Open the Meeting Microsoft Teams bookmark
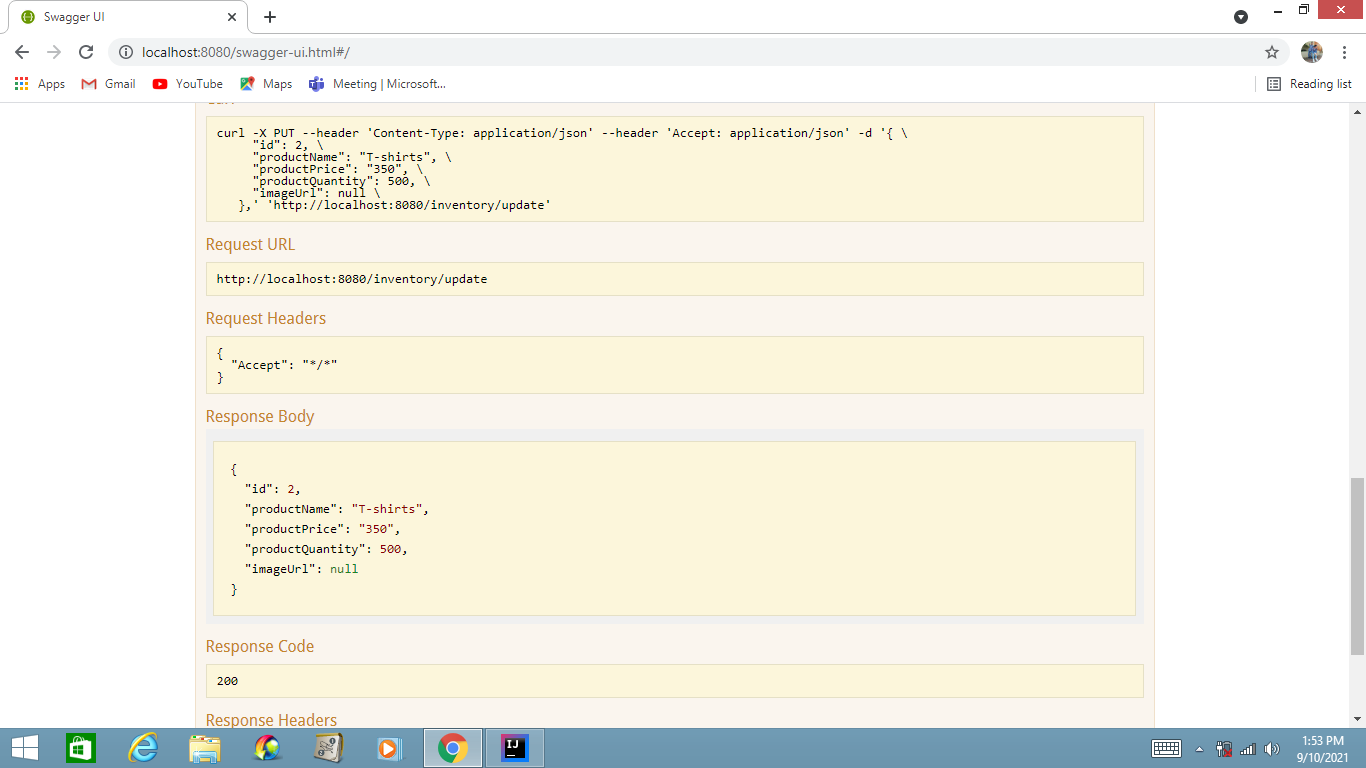Viewport: 1366px width, 768px height. click(x=377, y=84)
